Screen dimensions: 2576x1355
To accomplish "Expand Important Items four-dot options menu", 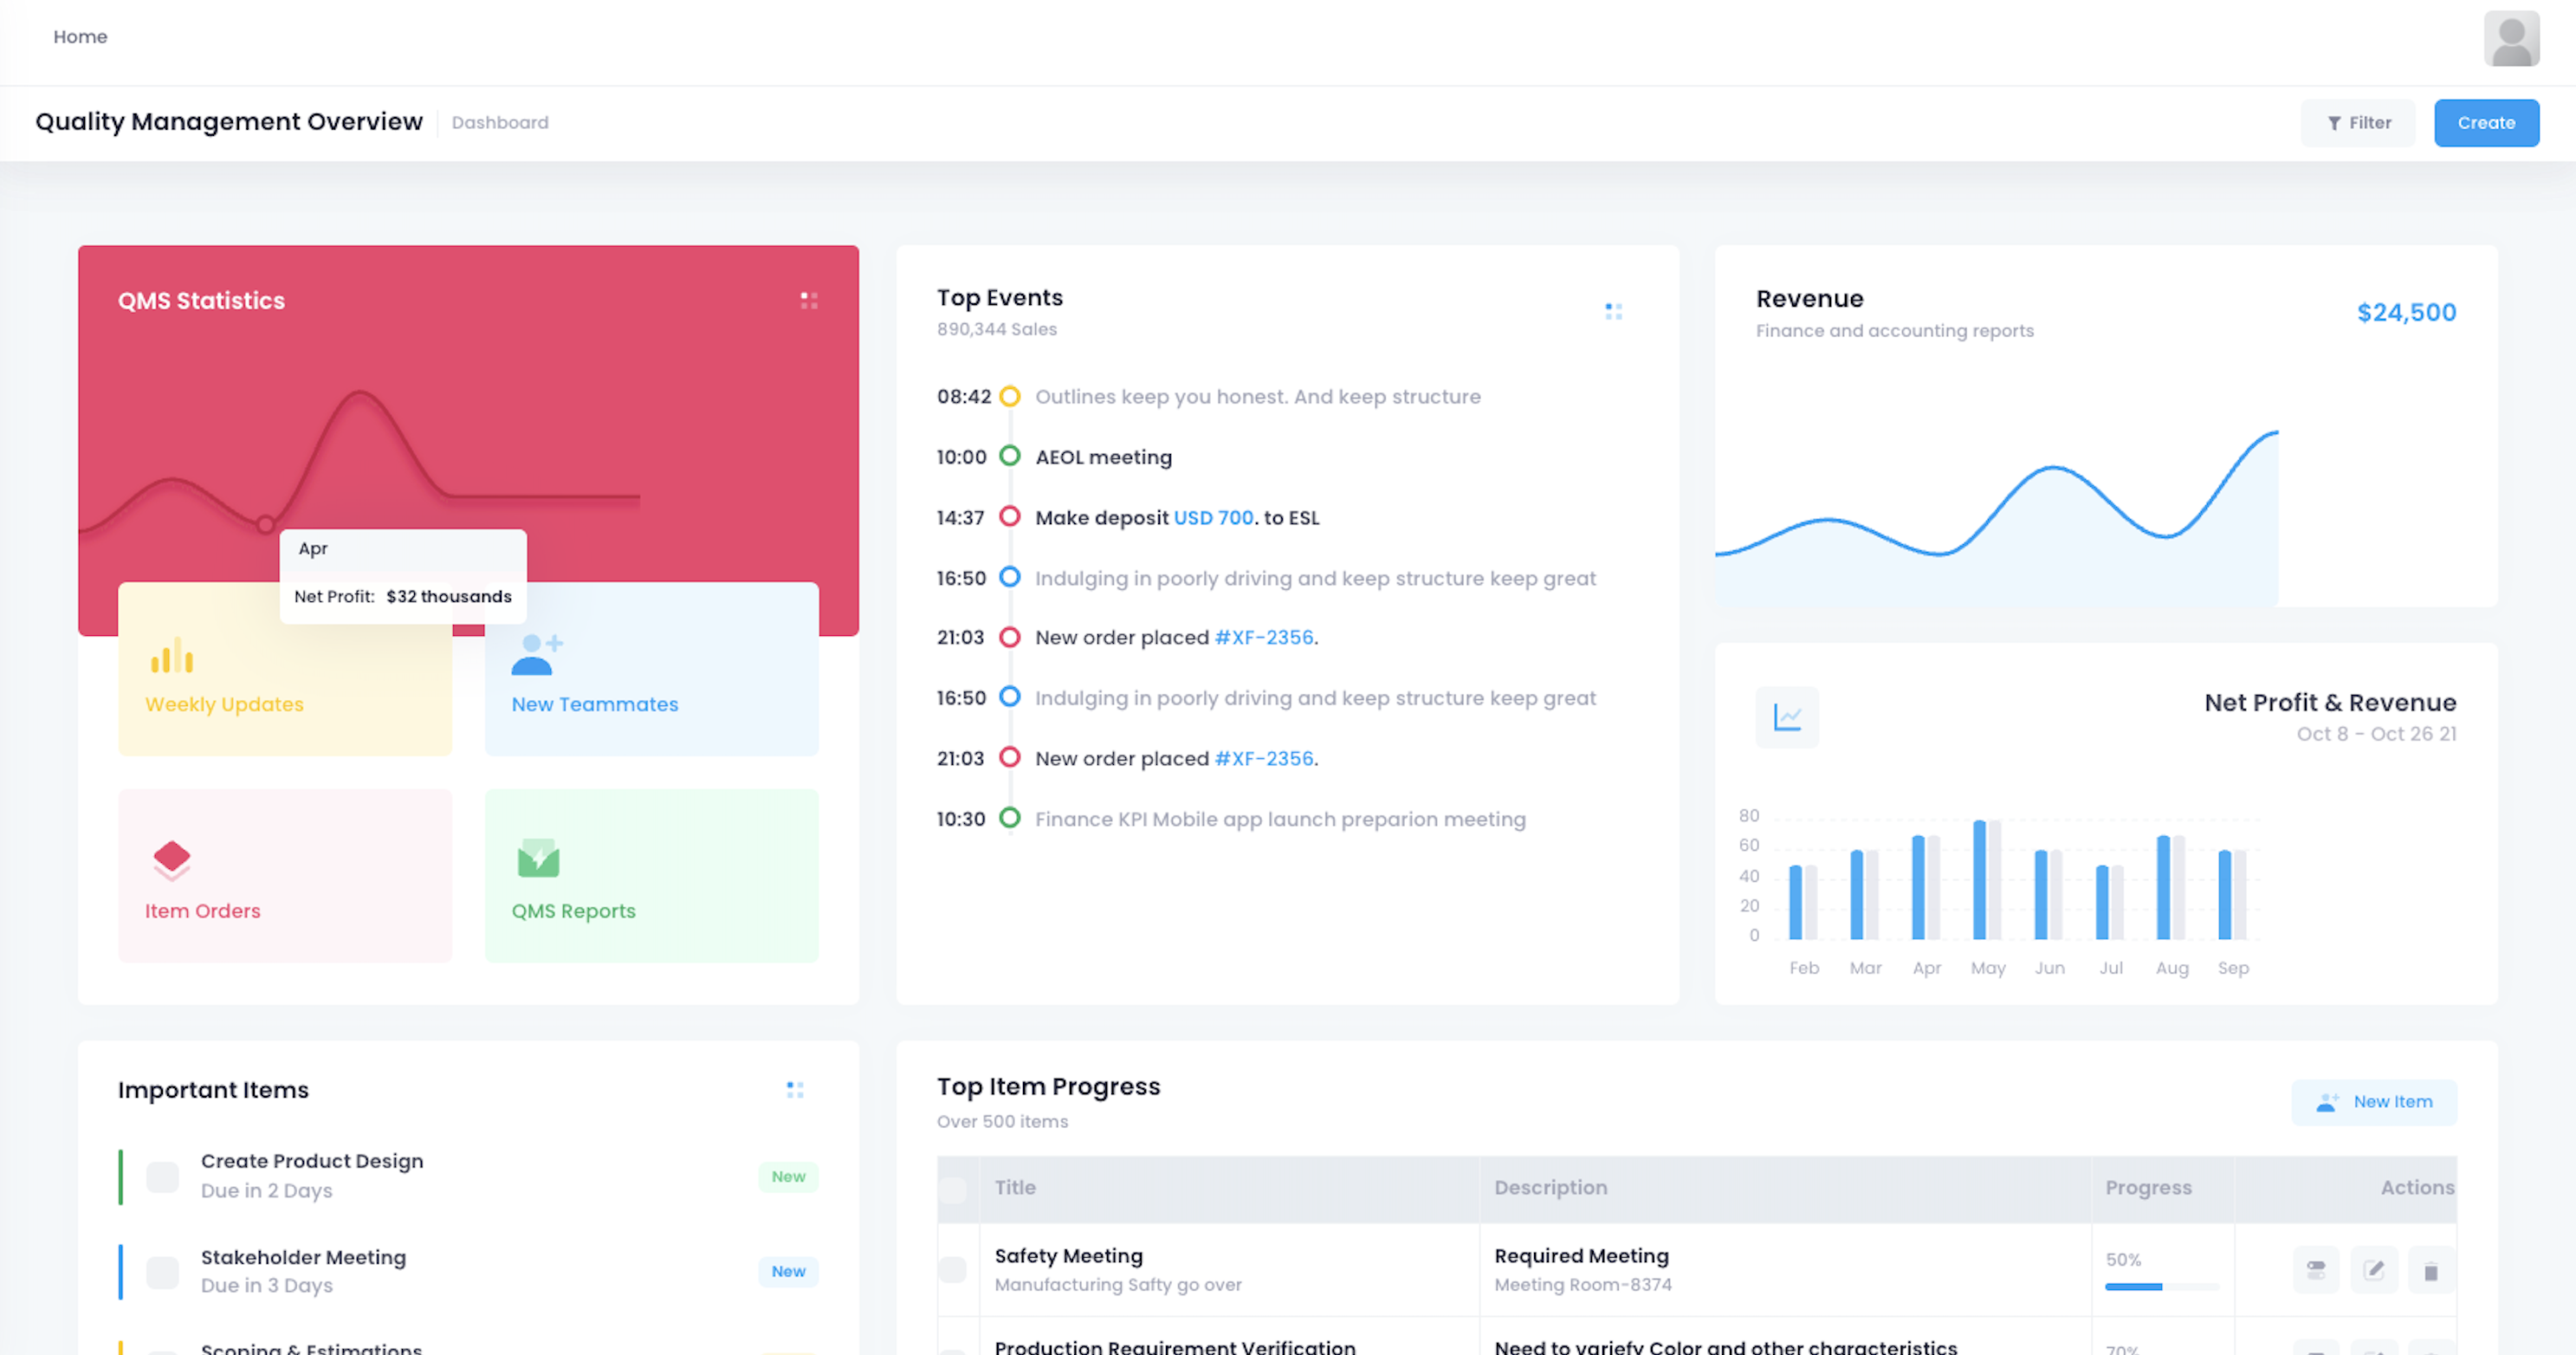I will pos(795,1089).
